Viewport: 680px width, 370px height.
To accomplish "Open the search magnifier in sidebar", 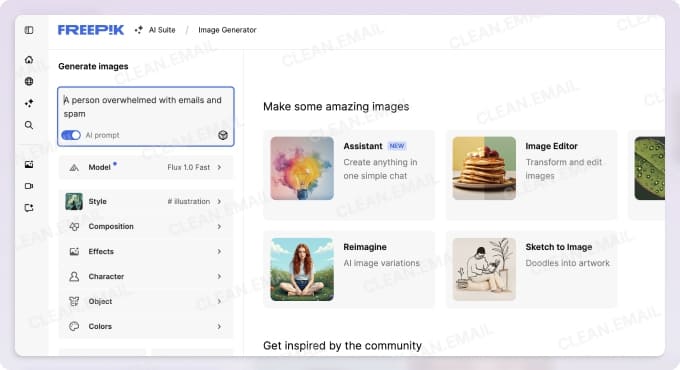I will pos(29,125).
